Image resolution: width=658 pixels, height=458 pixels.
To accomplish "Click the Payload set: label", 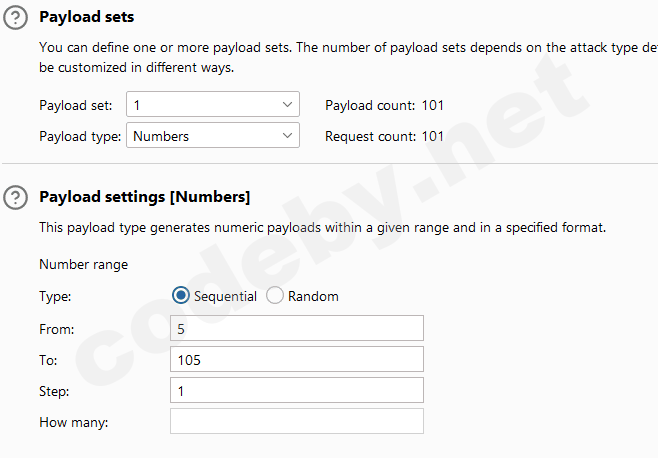I will coord(76,105).
